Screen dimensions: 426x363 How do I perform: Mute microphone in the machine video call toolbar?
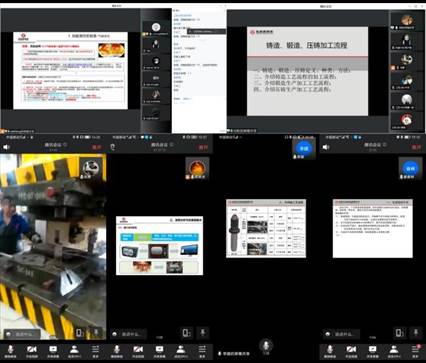(10, 351)
